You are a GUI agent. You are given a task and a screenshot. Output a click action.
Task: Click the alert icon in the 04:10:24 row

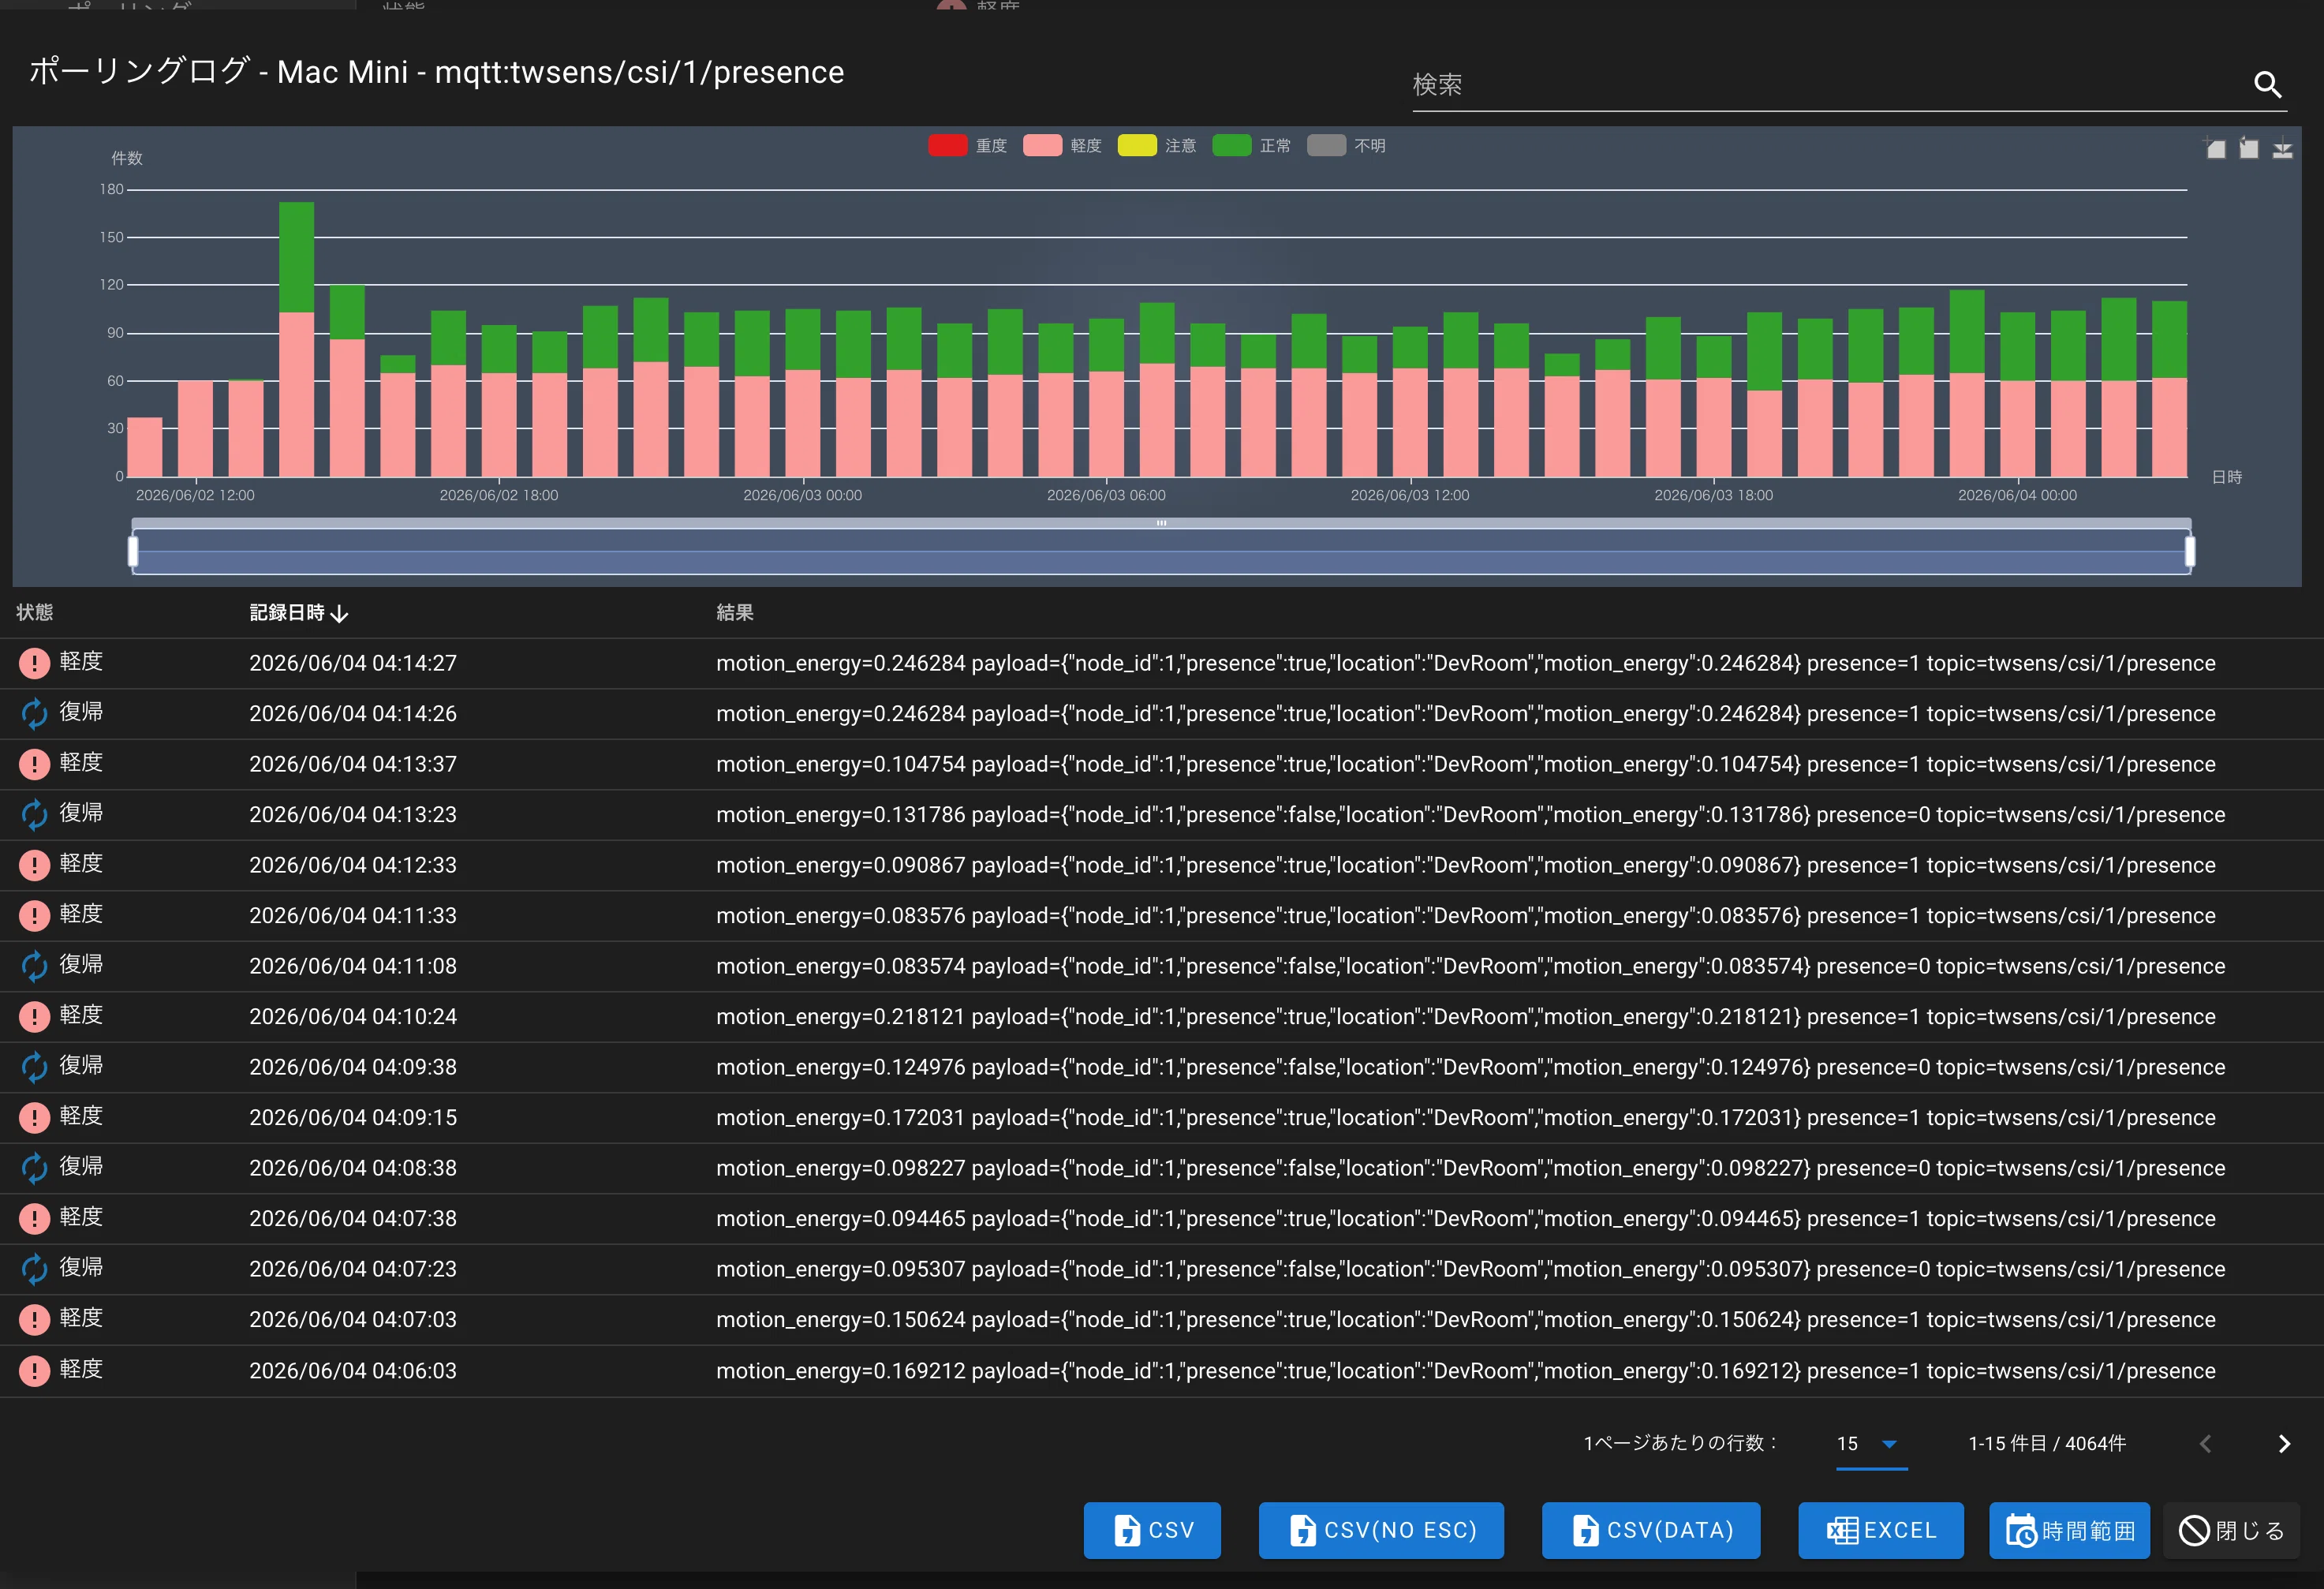click(34, 1016)
